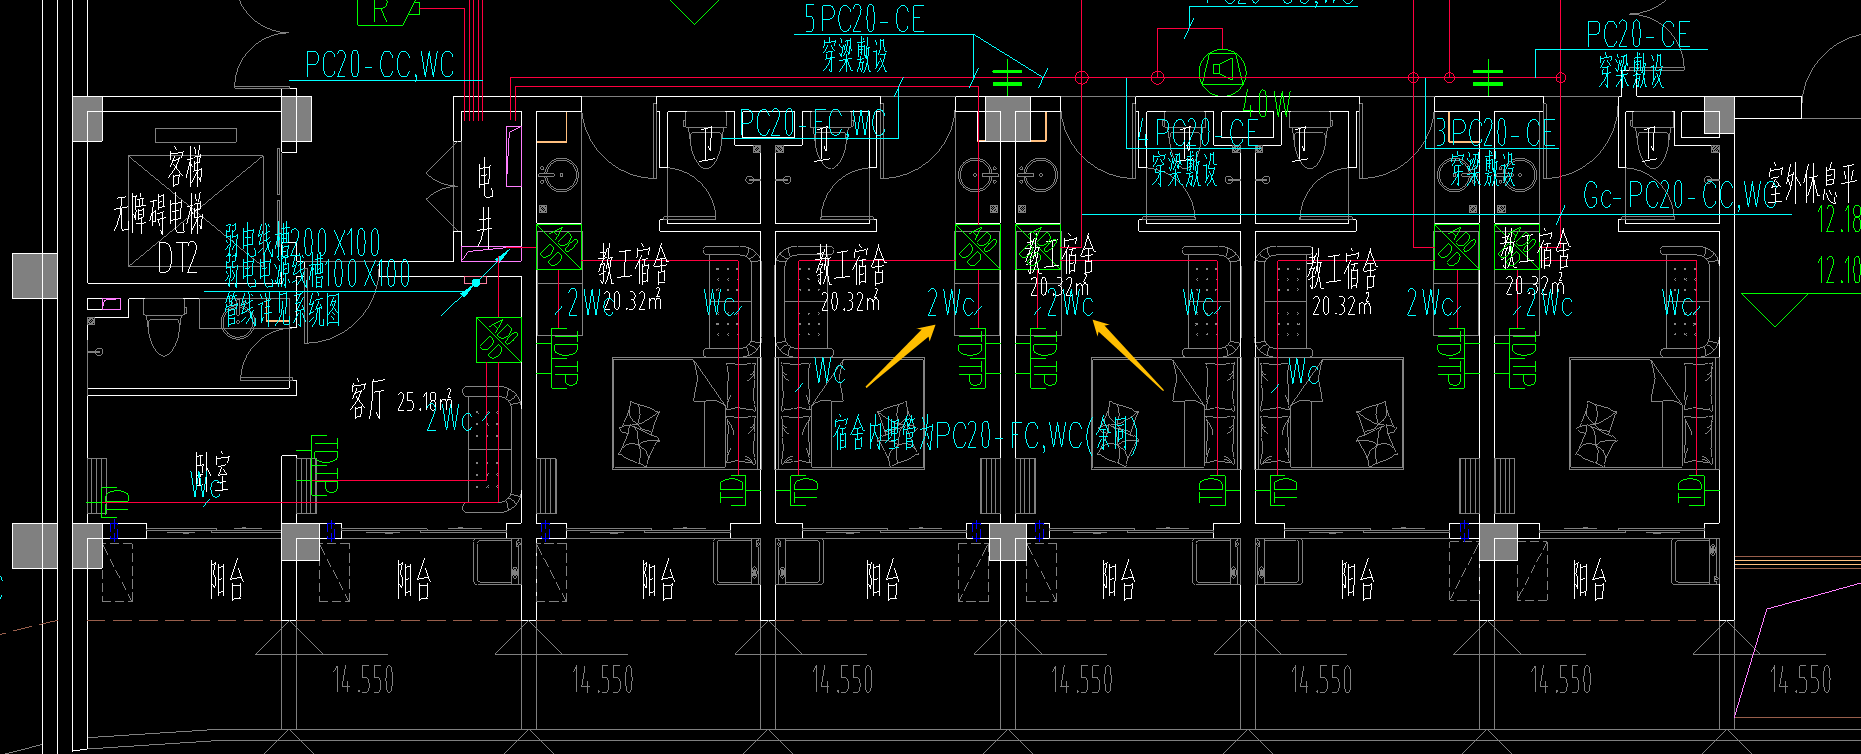This screenshot has width=1861, height=754.
Task: Select the 电井 shaft label
Action: [485, 203]
